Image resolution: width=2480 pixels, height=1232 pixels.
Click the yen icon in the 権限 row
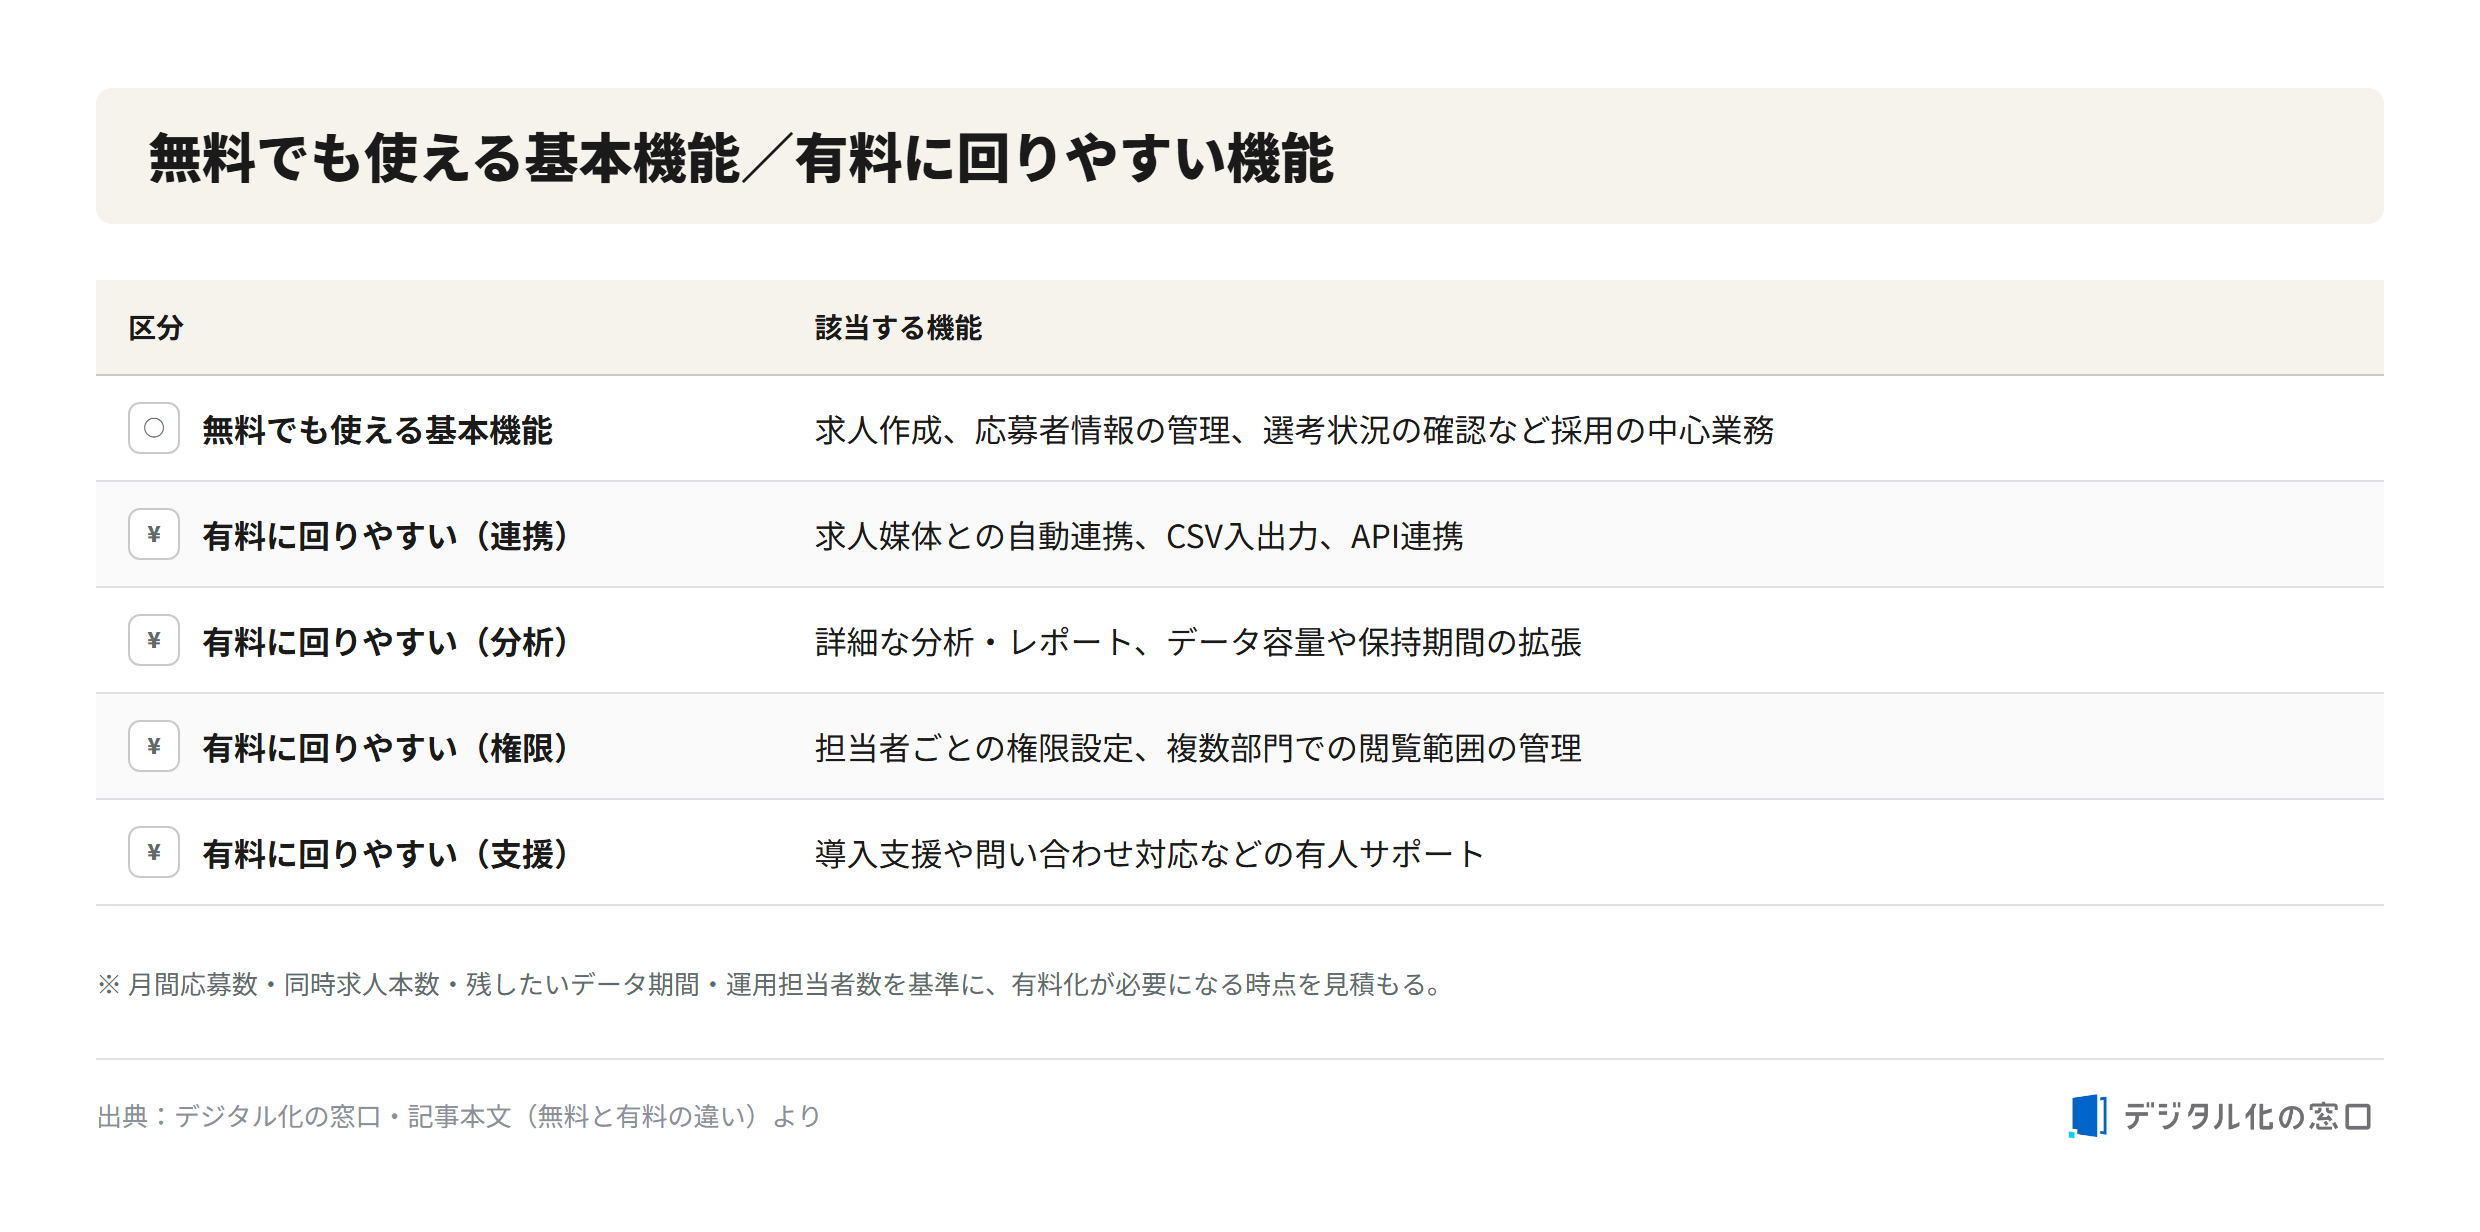click(154, 746)
